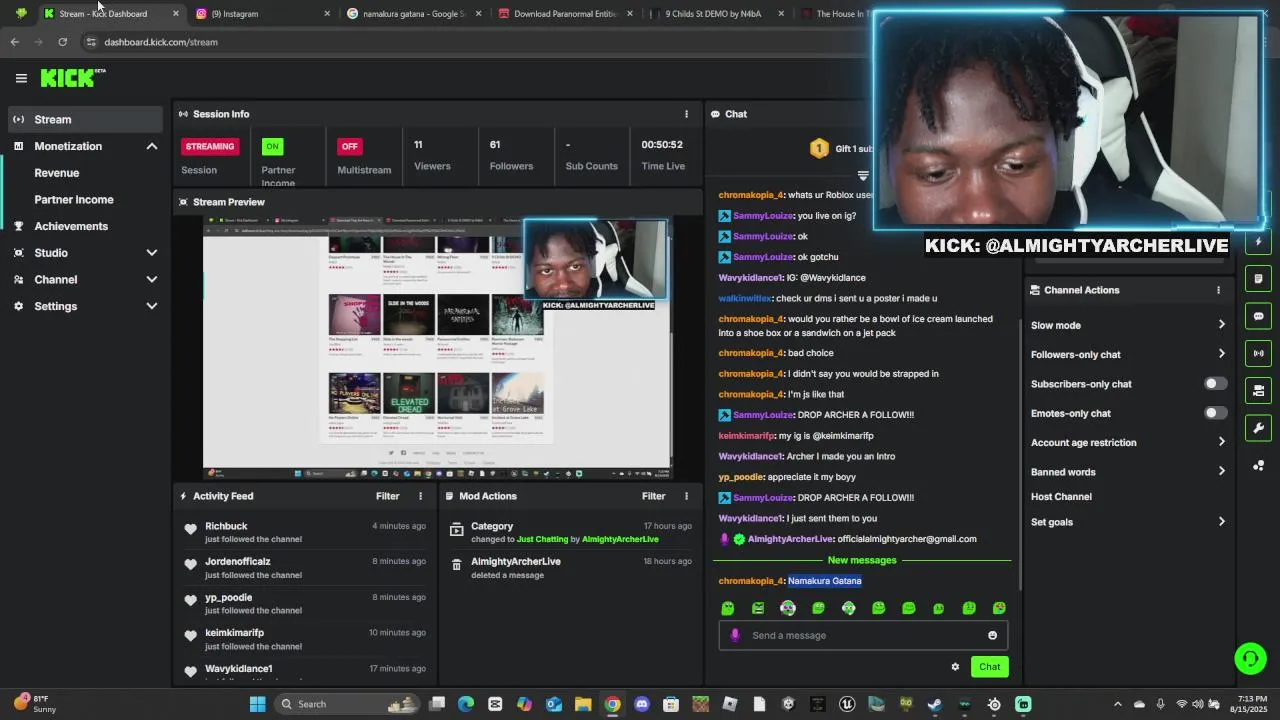Toggle Emotes-only chat switch
Image resolution: width=1280 pixels, height=720 pixels.
(x=1215, y=413)
